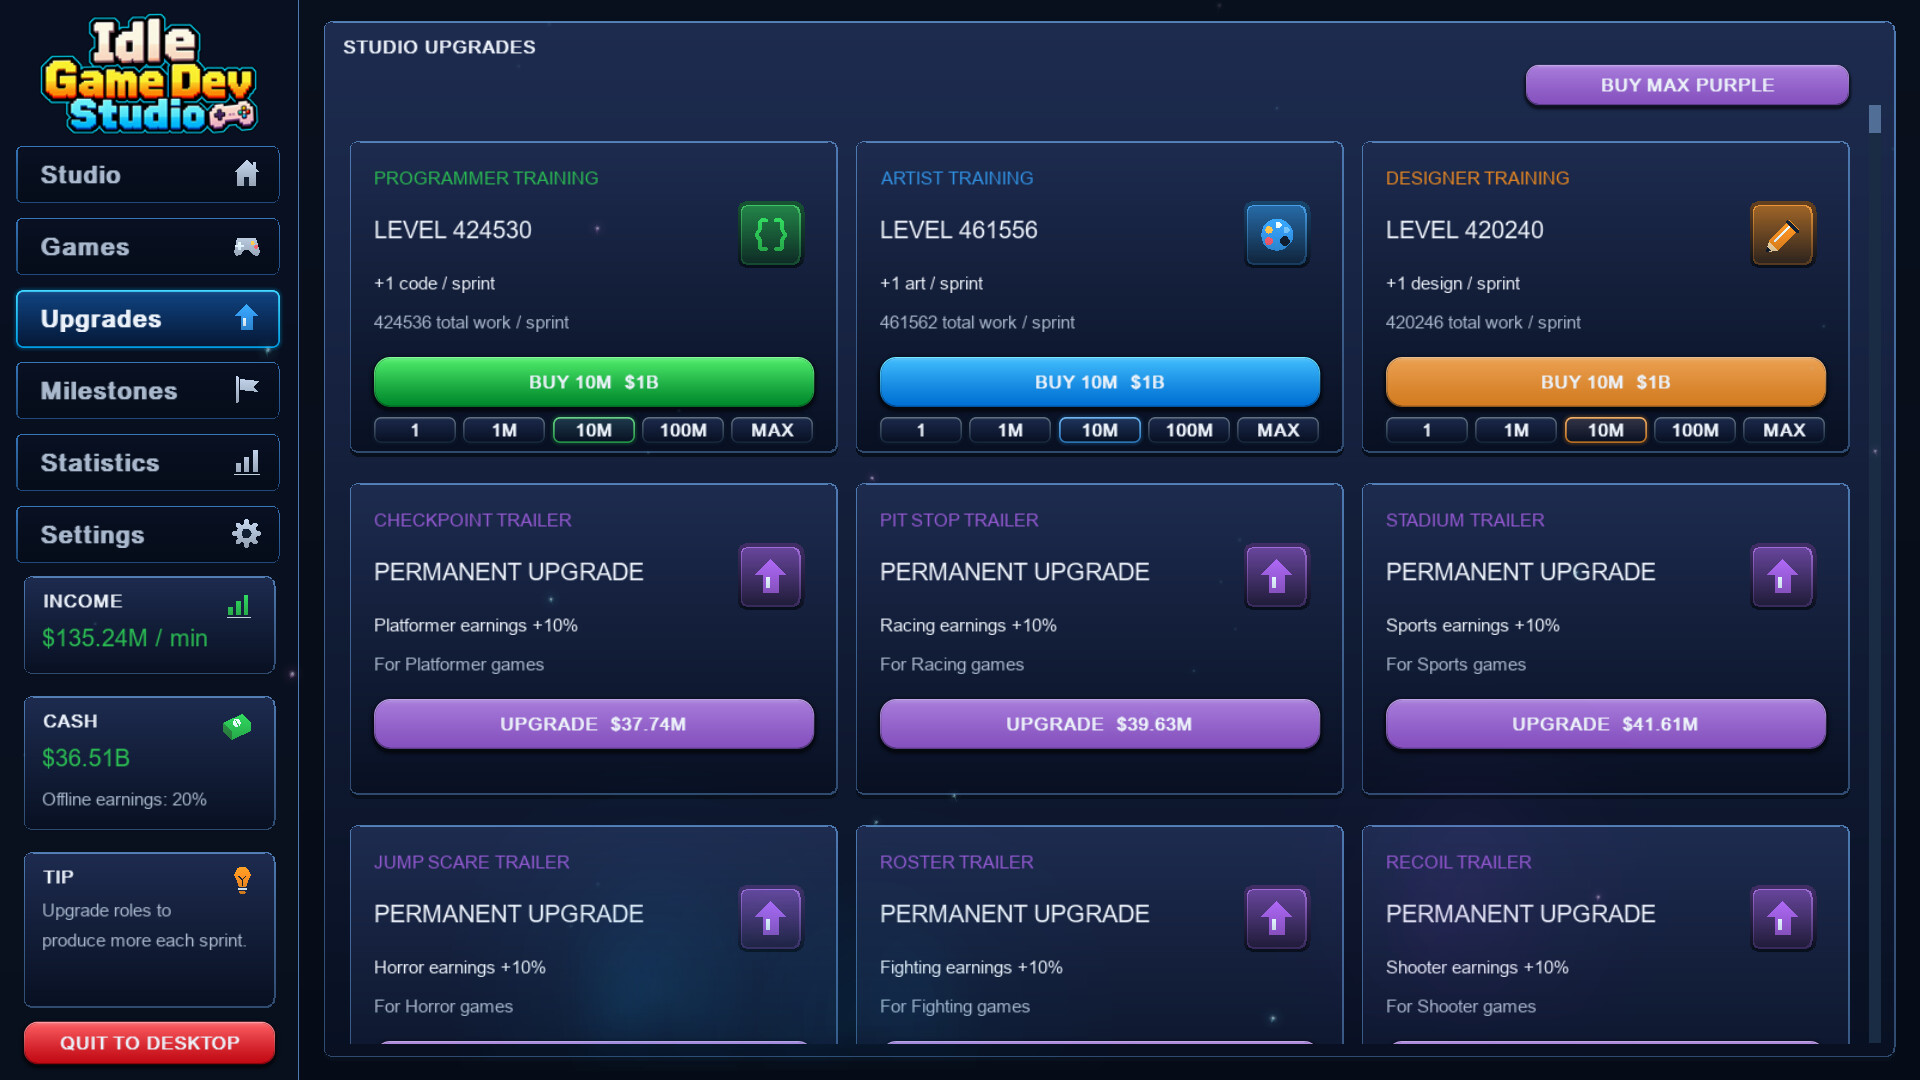Click the Stadium Trailer purple arrow icon

click(1782, 576)
